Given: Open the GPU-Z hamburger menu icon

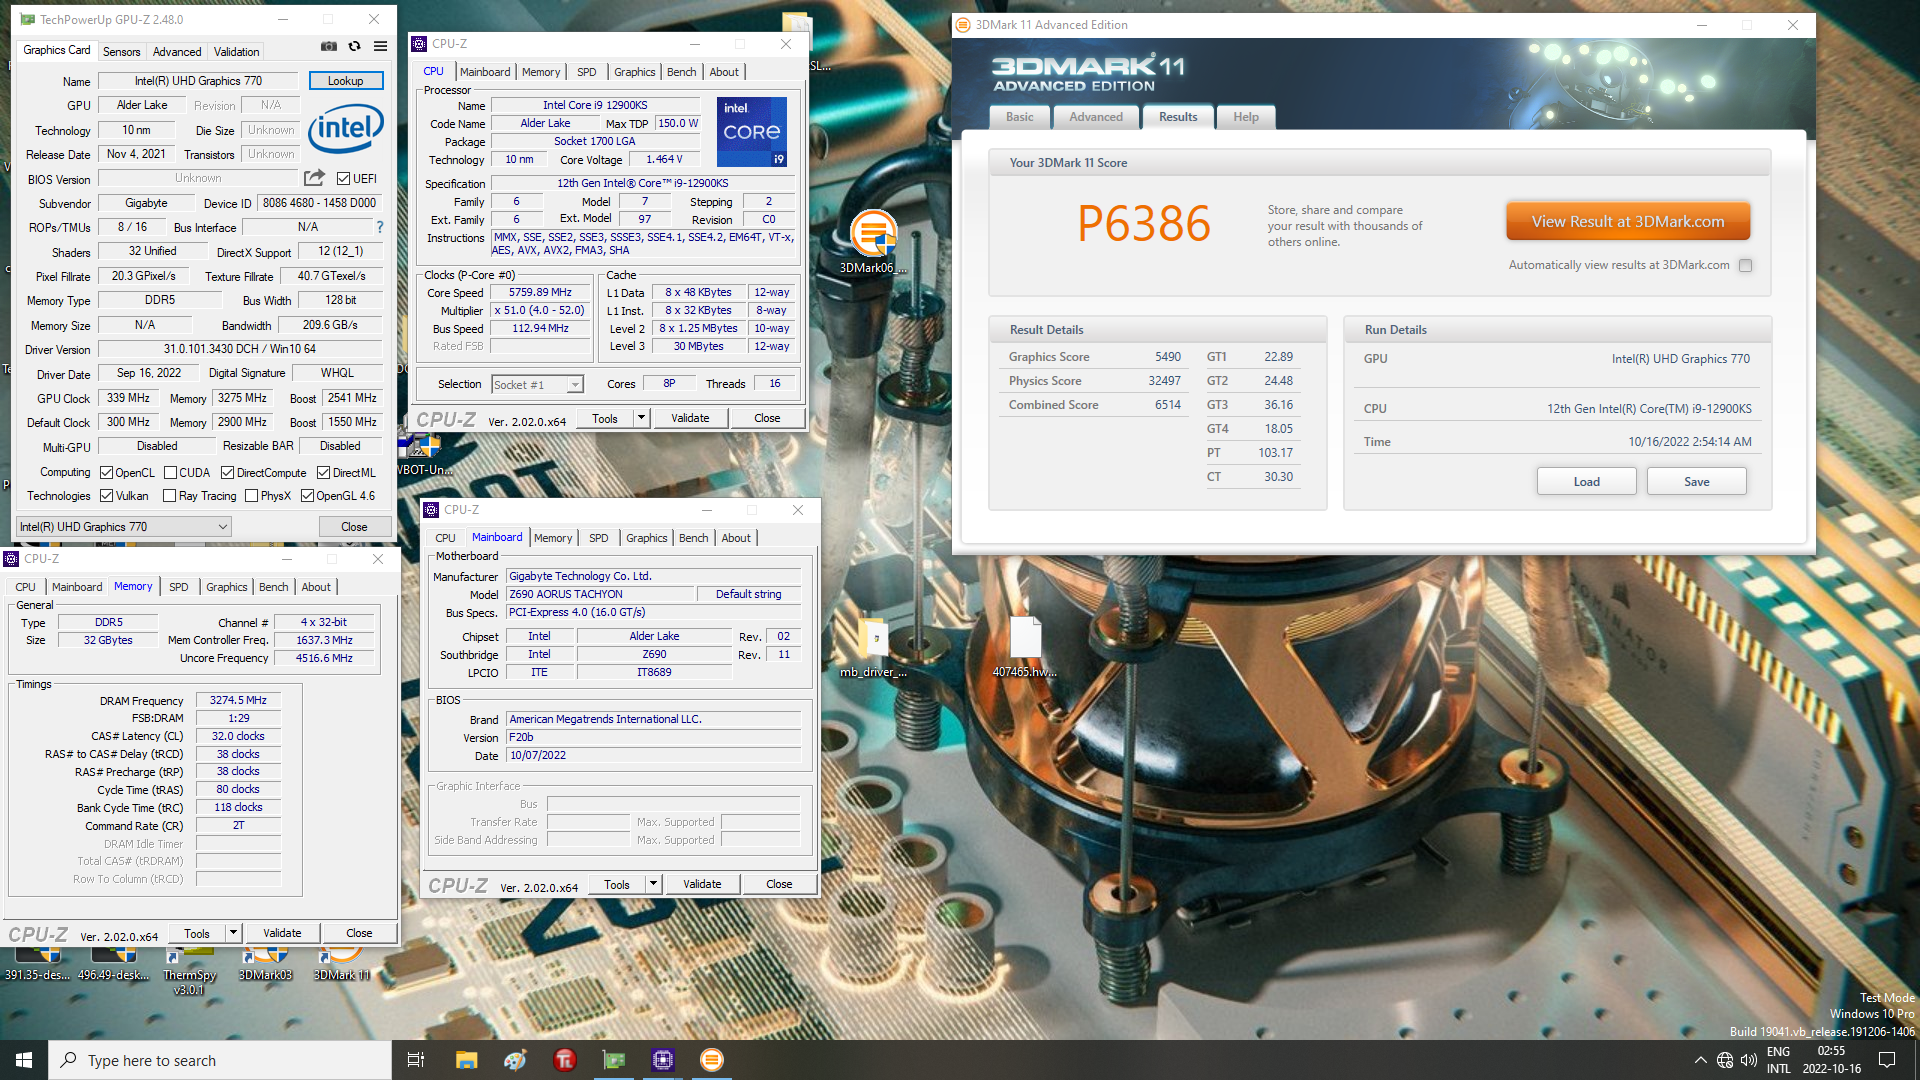Looking at the screenshot, I should pyautogui.click(x=380, y=46).
